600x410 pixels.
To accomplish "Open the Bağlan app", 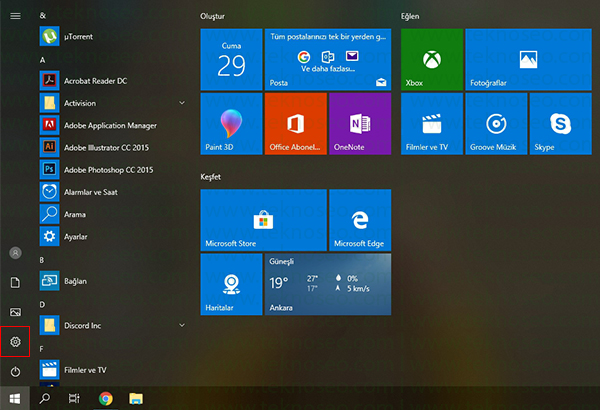I will point(112,281).
